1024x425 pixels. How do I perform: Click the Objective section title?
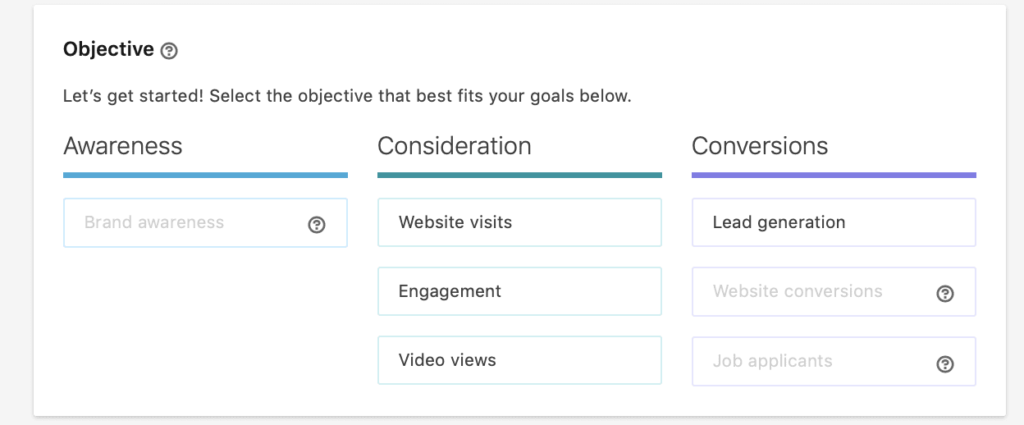108,49
